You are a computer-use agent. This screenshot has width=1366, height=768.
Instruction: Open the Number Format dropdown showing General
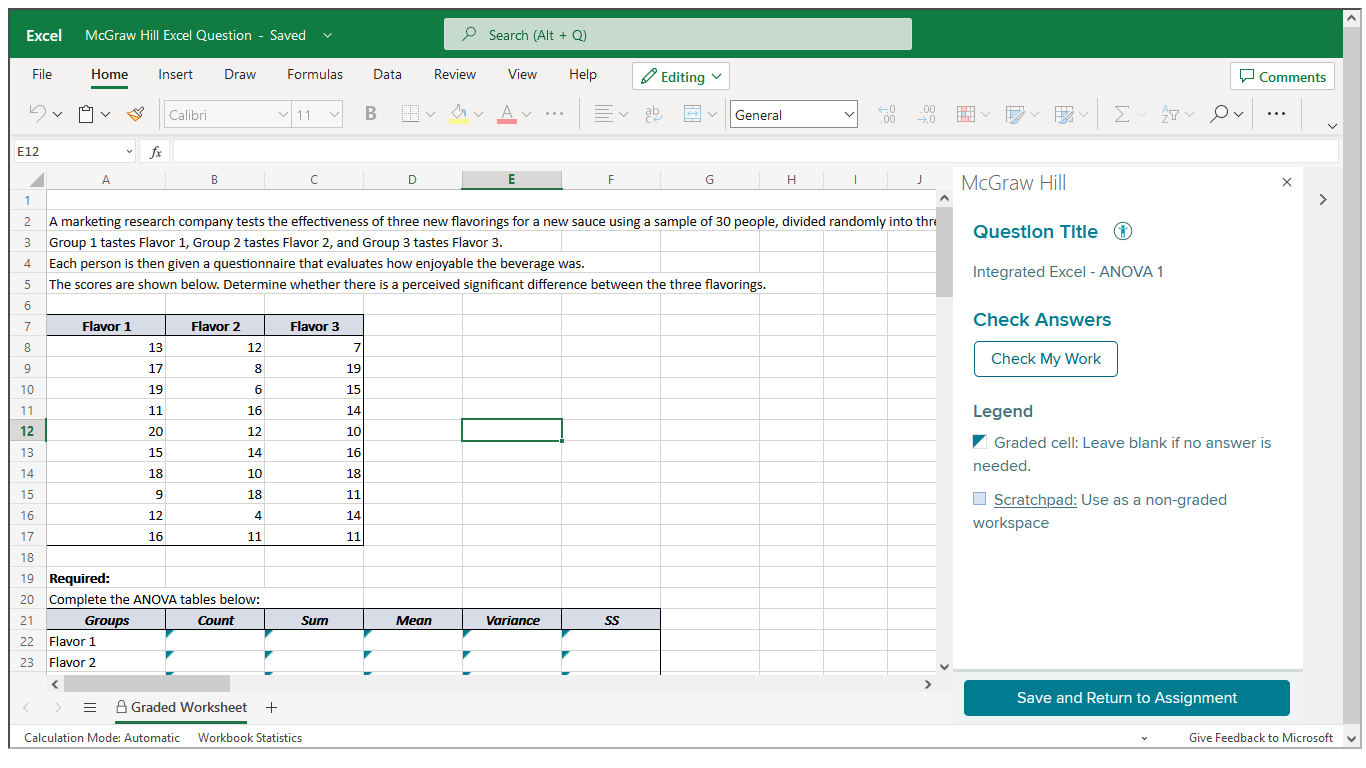pos(793,113)
